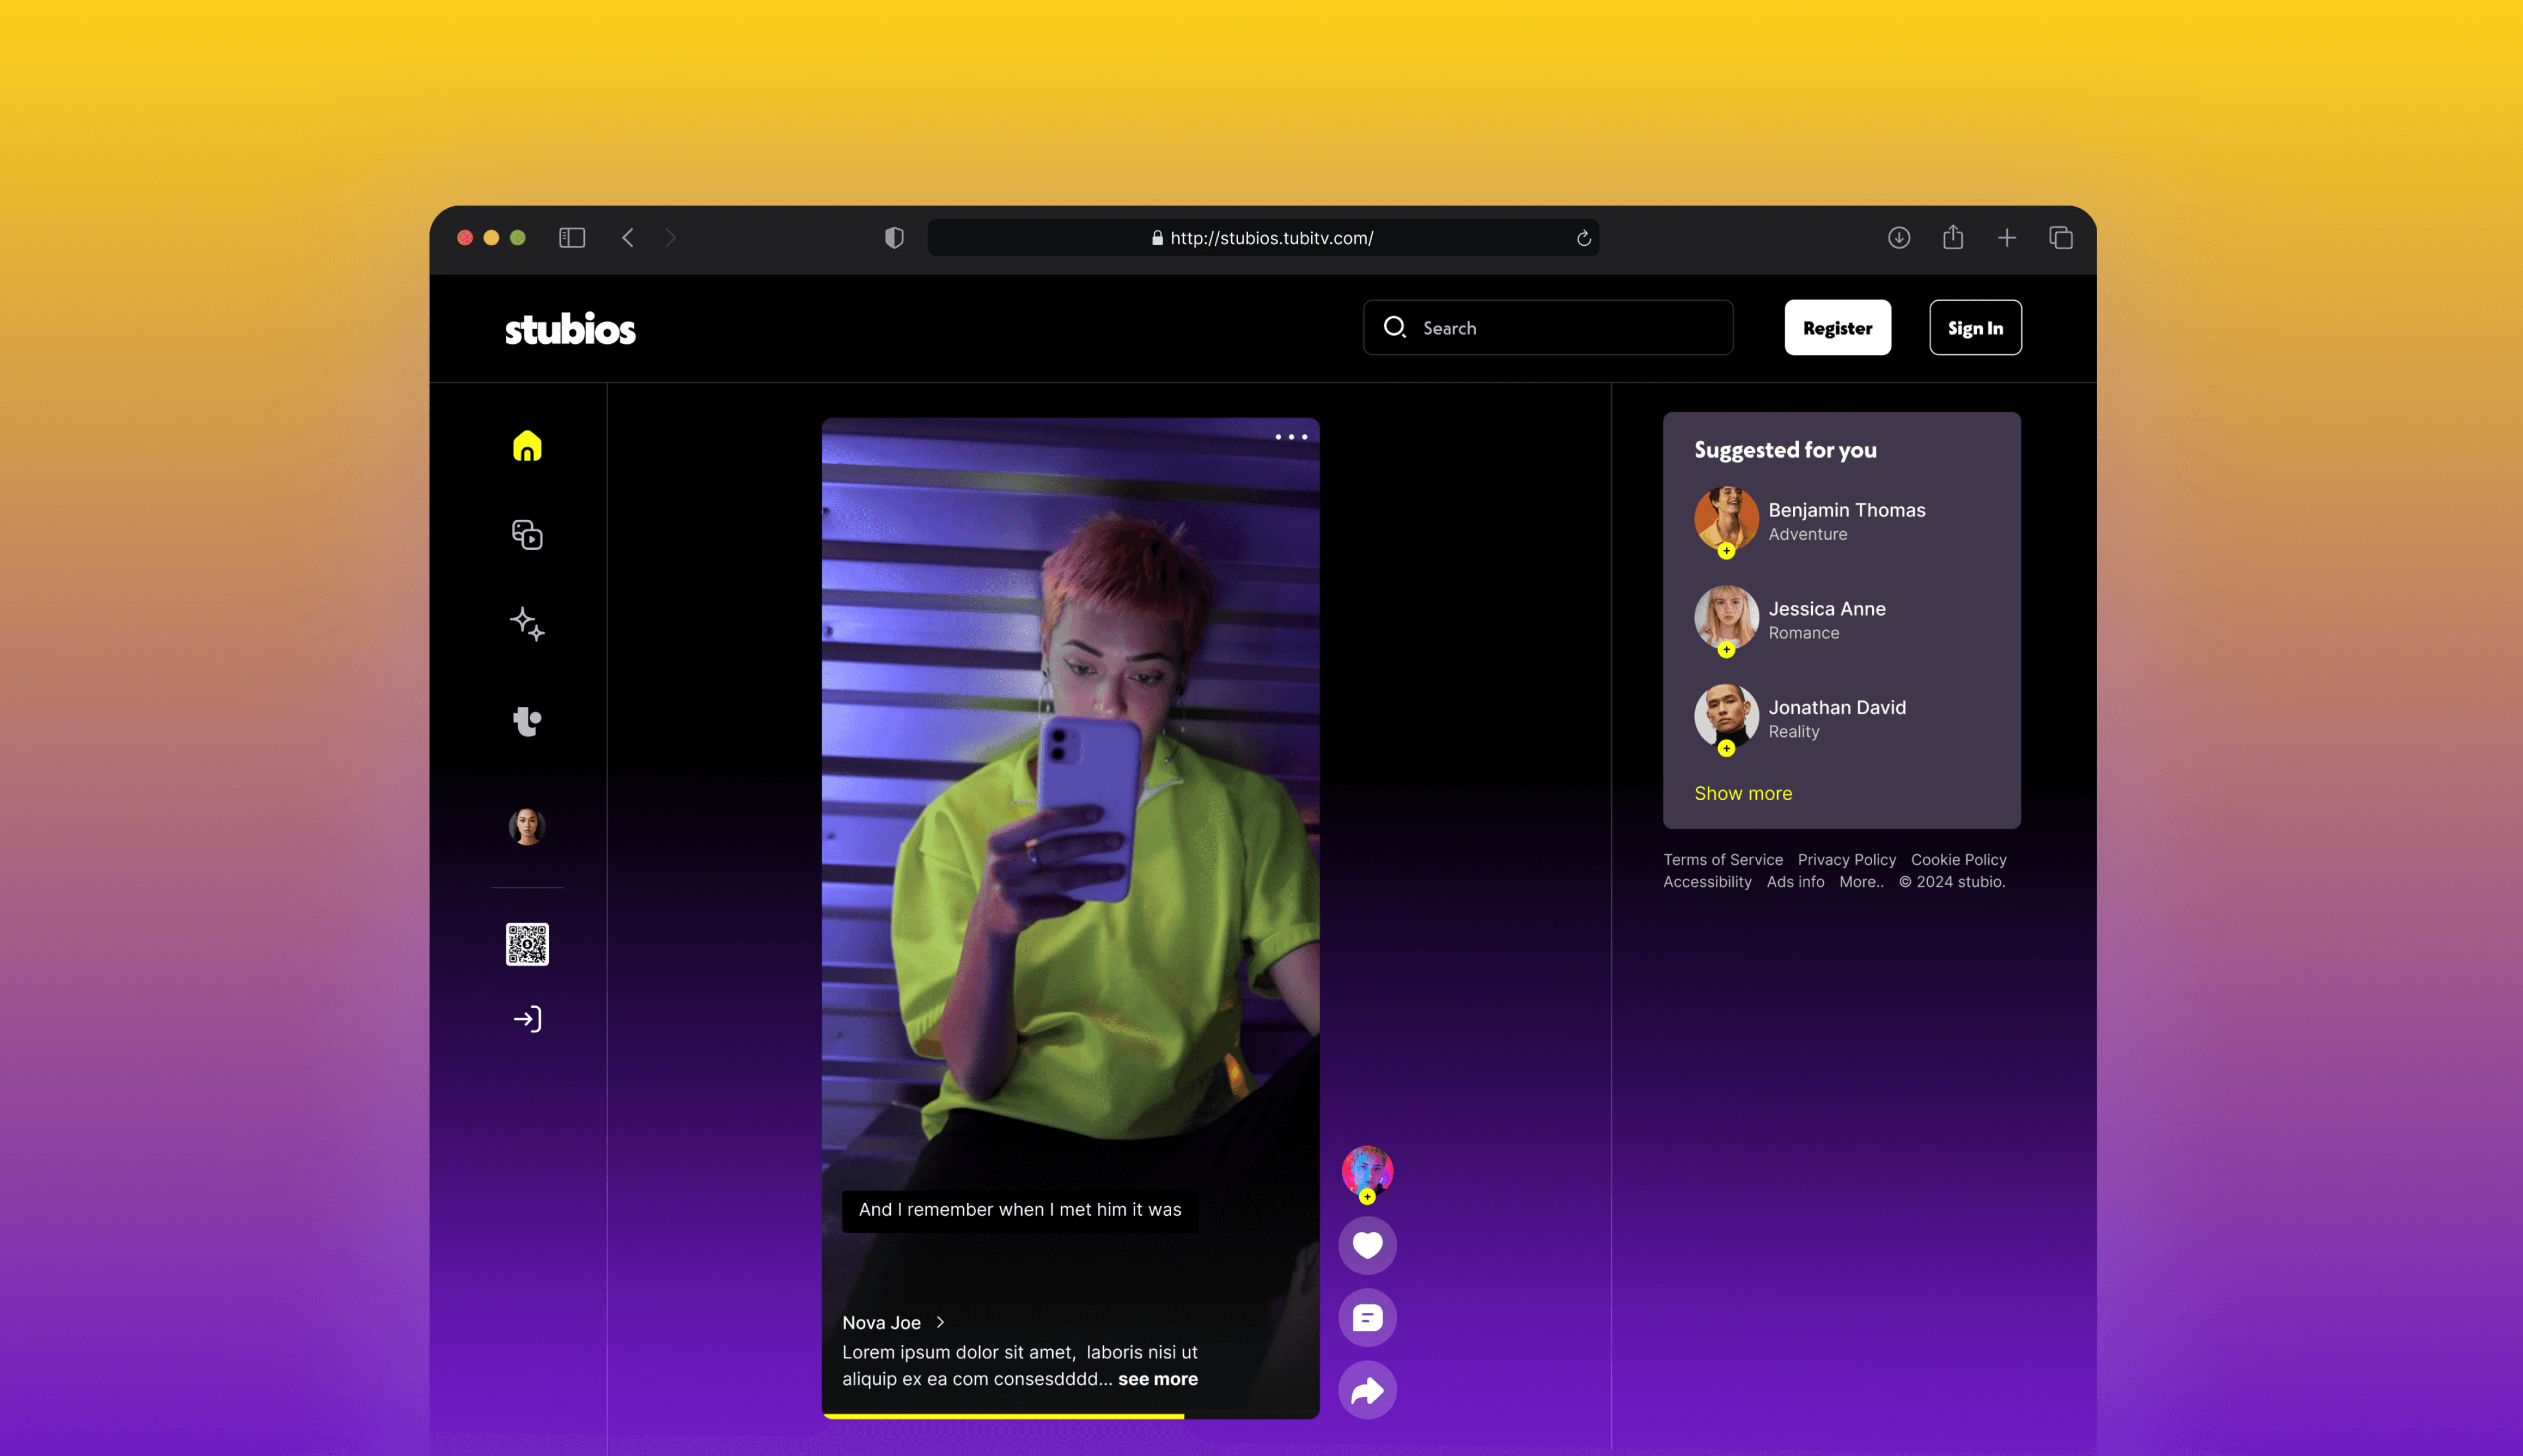The height and width of the screenshot is (1456, 2523).
Task: Open the privacy shield icon
Action: [894, 238]
